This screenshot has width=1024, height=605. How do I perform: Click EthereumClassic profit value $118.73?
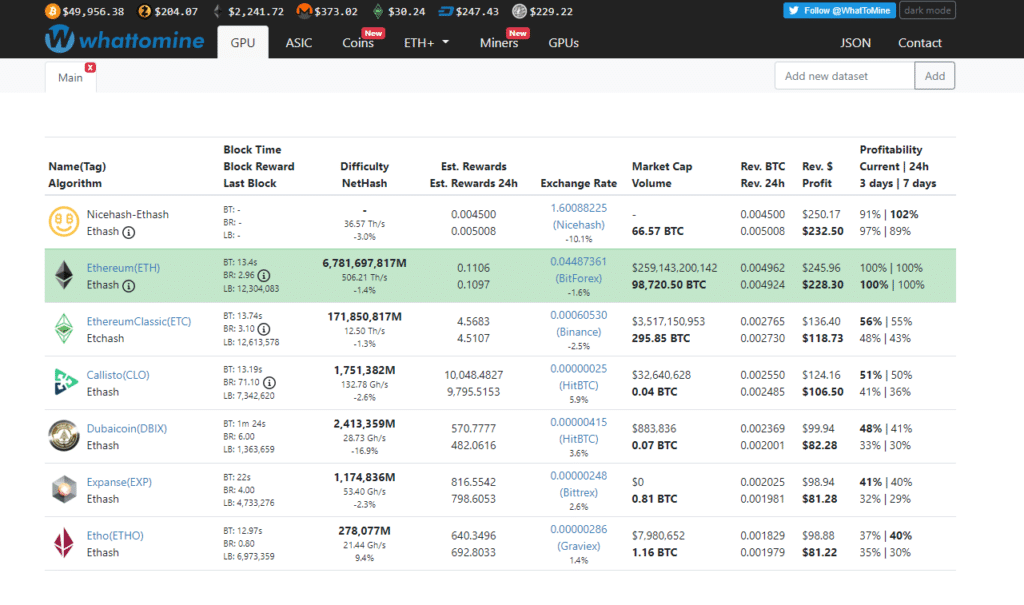pos(823,338)
